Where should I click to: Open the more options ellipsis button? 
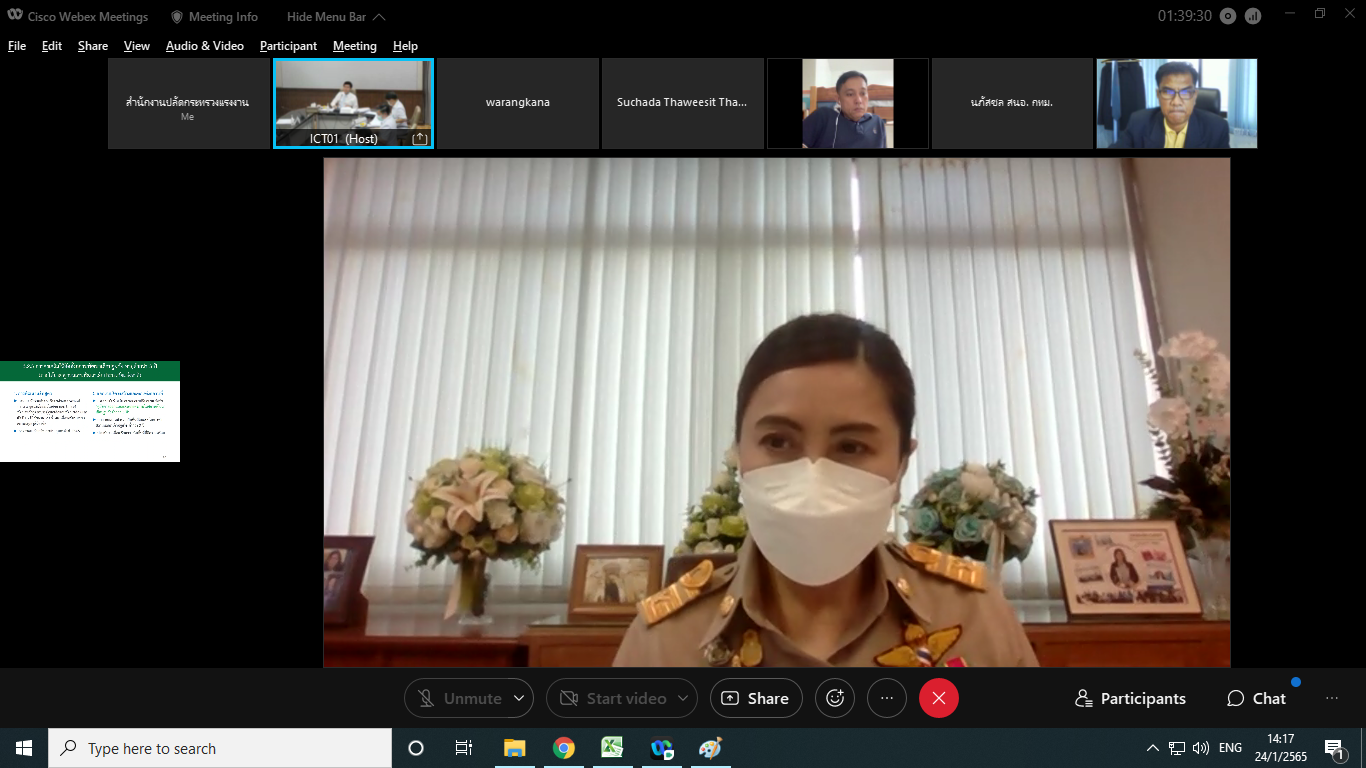click(x=886, y=698)
